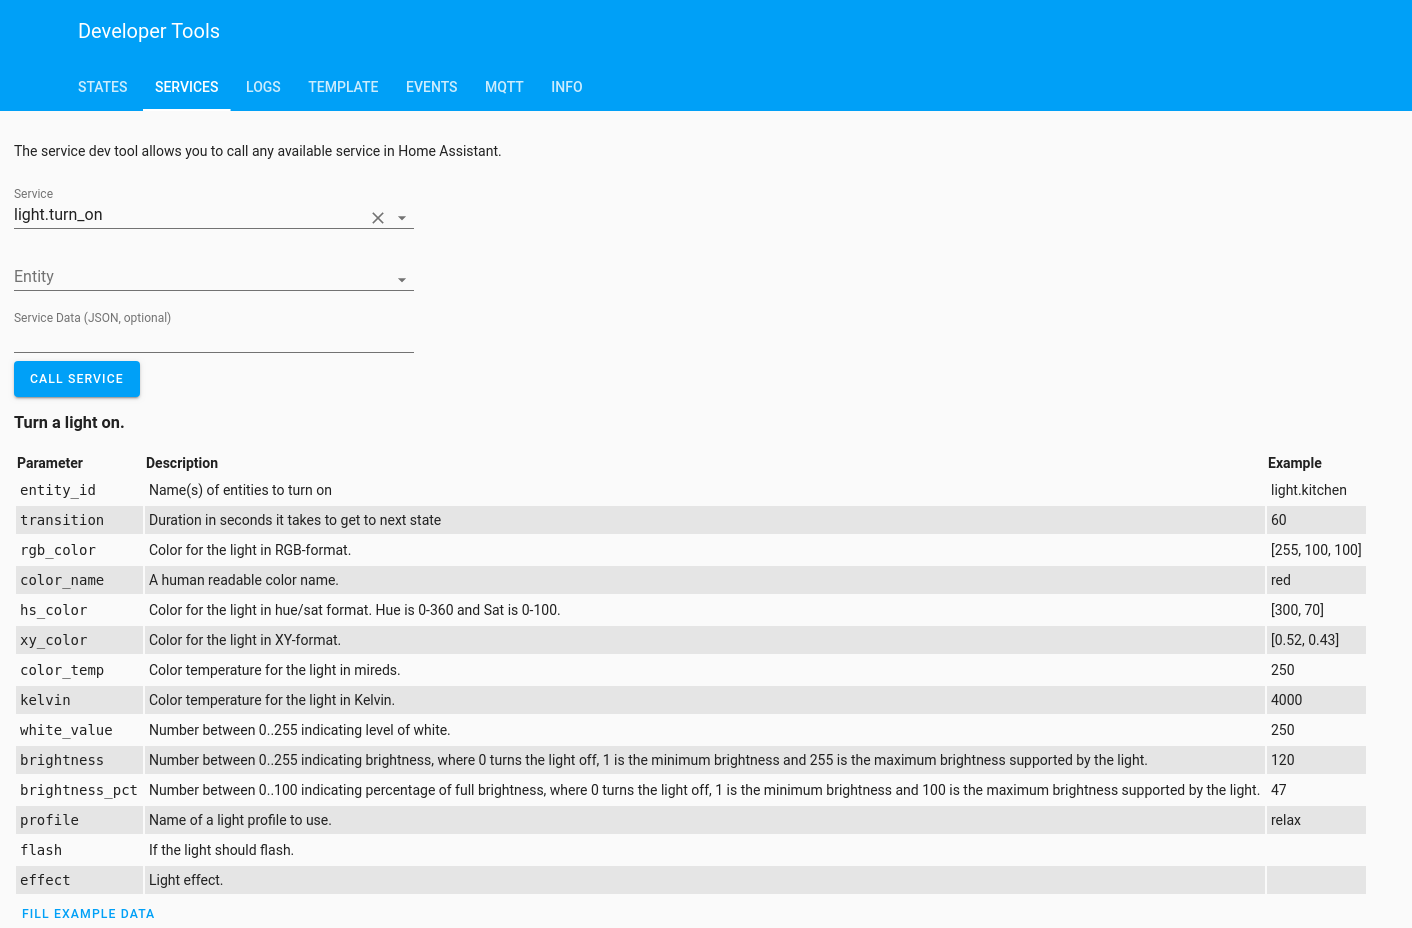Click the Entity input field
The width and height of the screenshot is (1412, 928).
180,276
